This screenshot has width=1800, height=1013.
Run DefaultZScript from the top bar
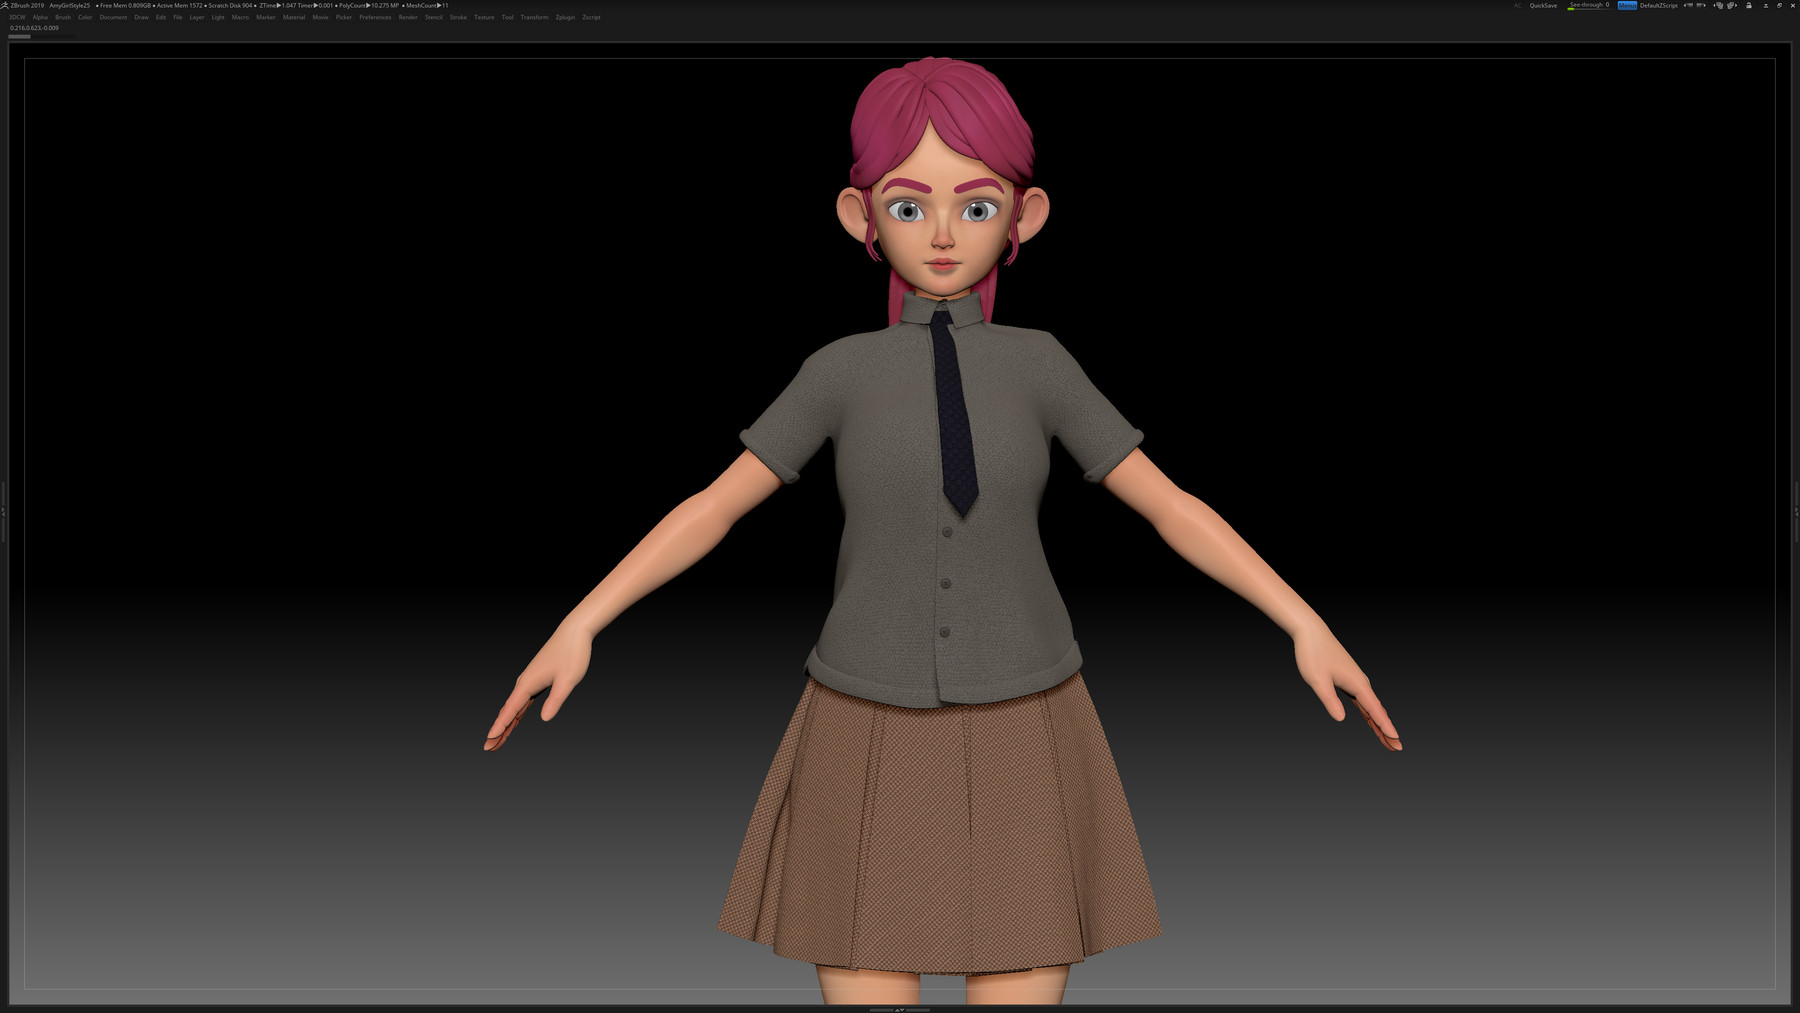click(x=1658, y=5)
